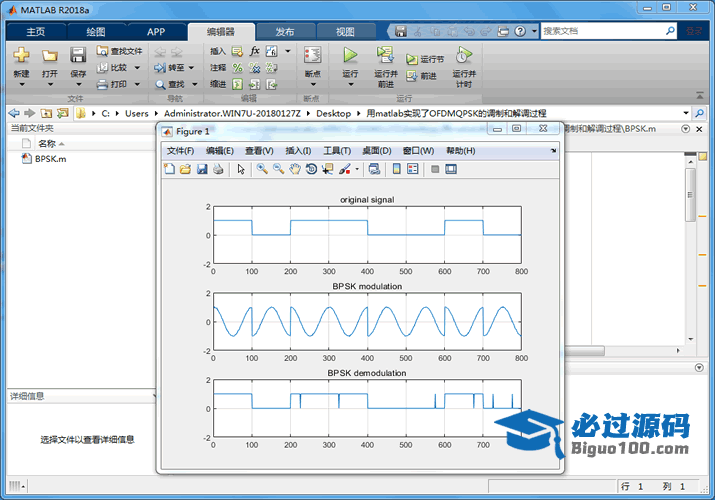Click the uncomment icon with crossed percent
This screenshot has width=715, height=500.
(254, 67)
